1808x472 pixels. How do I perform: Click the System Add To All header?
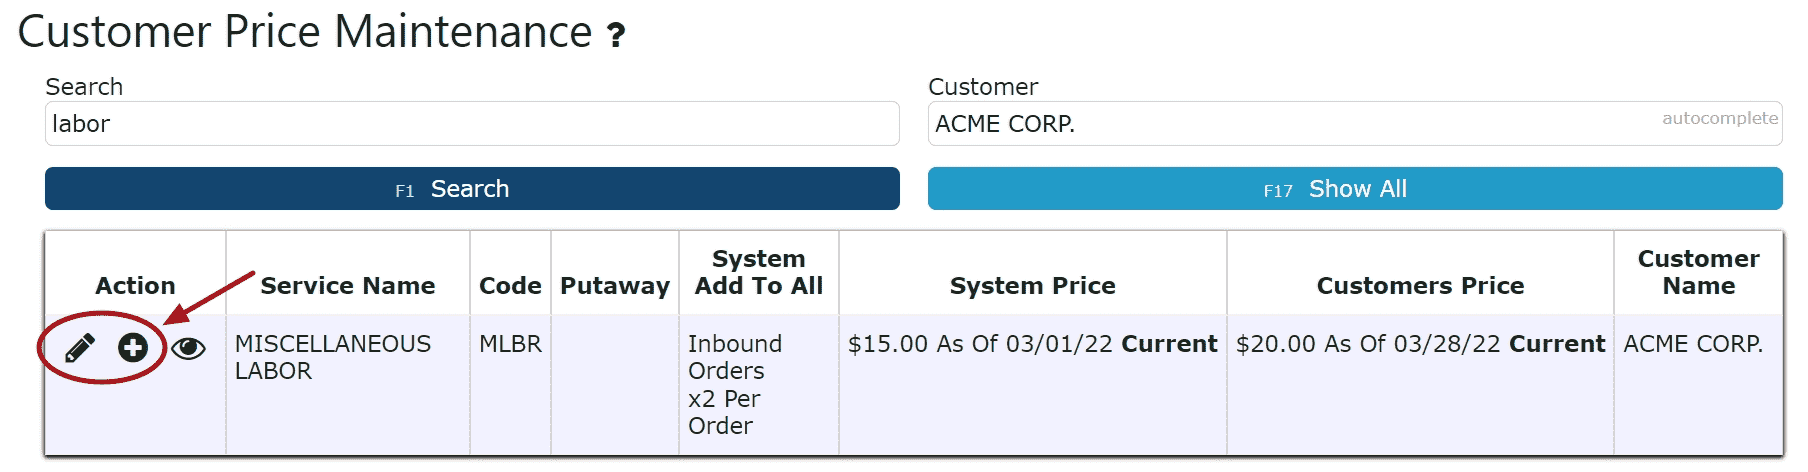tap(758, 273)
